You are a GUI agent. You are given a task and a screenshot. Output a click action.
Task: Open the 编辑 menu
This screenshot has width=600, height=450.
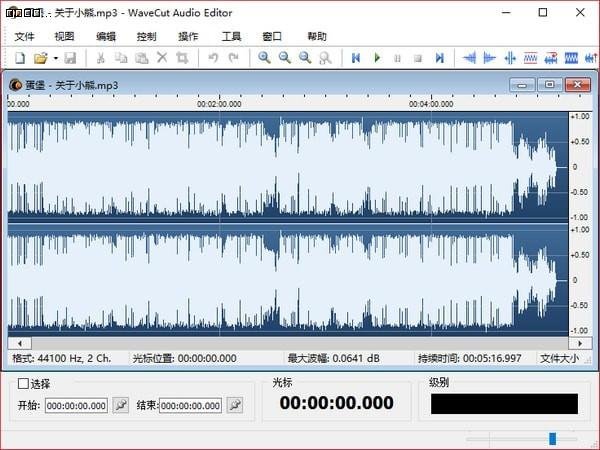pyautogui.click(x=106, y=36)
